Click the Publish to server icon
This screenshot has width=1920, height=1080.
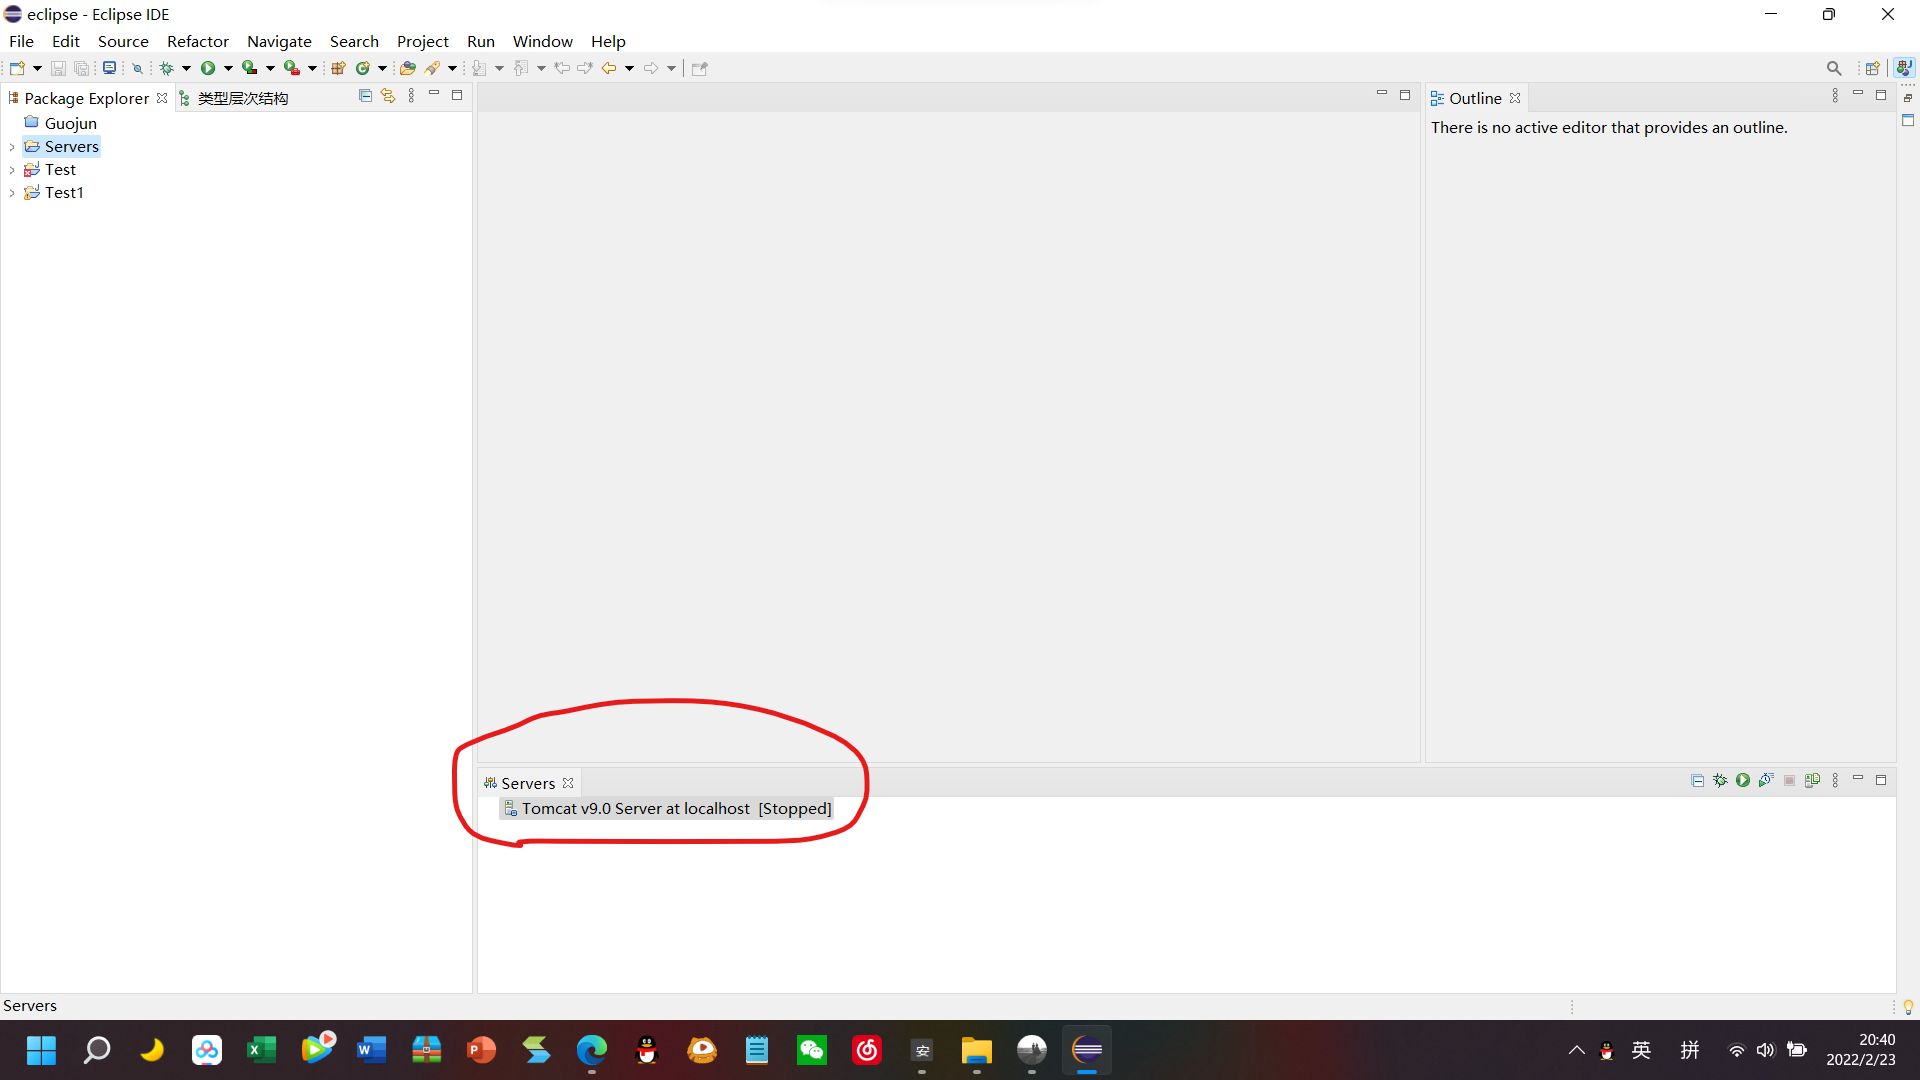click(x=1812, y=780)
